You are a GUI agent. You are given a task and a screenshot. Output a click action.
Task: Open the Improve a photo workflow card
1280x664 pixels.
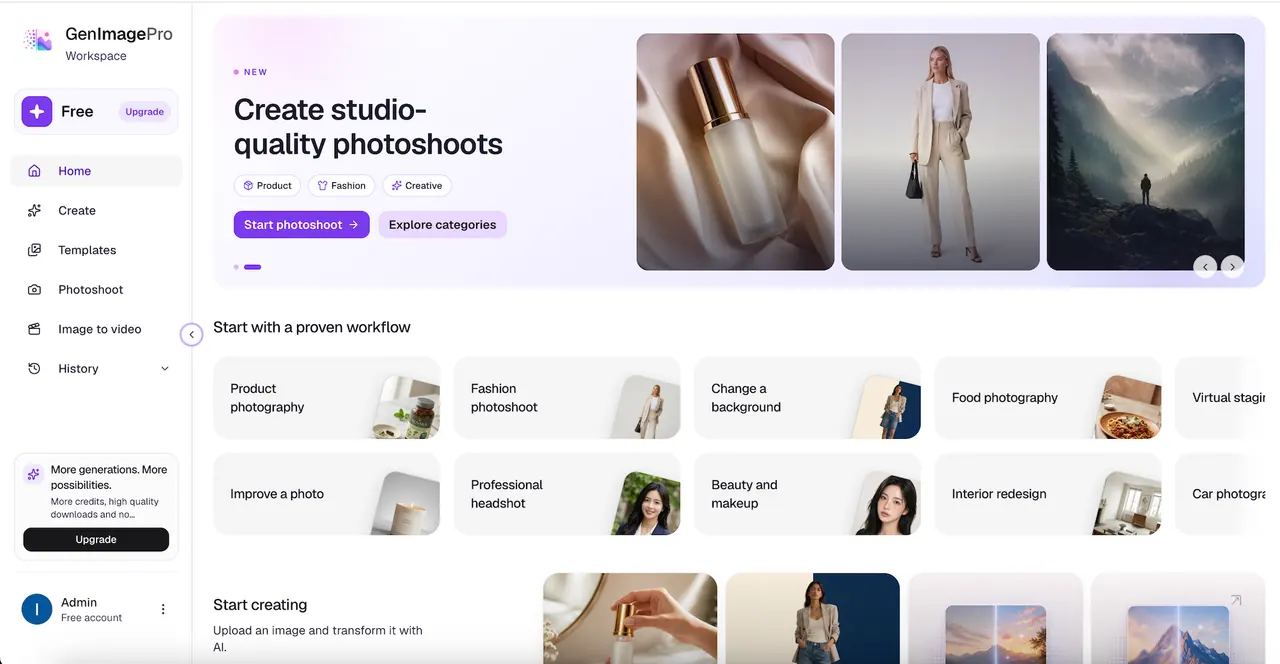click(x=327, y=494)
